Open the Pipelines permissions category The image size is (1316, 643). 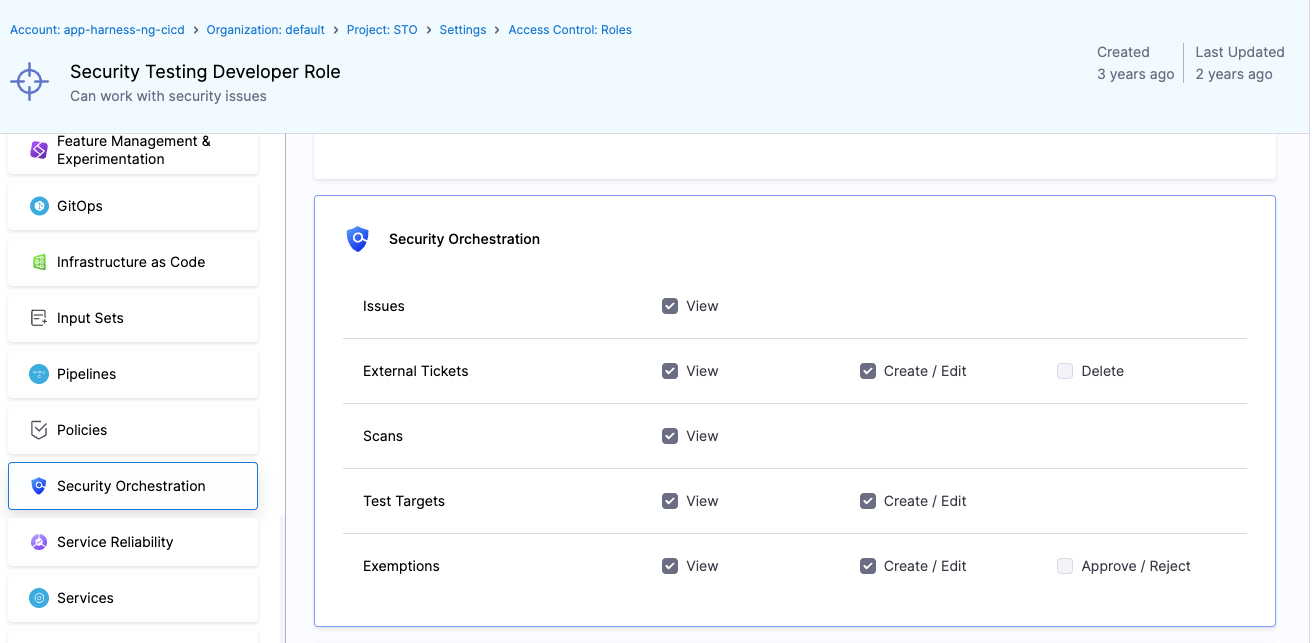coord(132,374)
